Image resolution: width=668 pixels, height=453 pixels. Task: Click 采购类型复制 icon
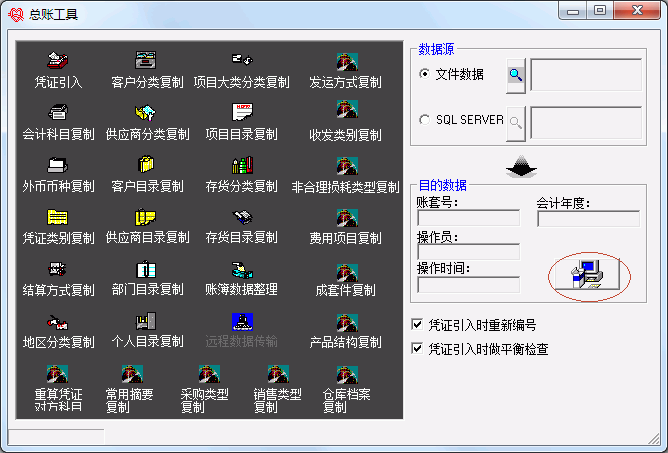click(209, 374)
